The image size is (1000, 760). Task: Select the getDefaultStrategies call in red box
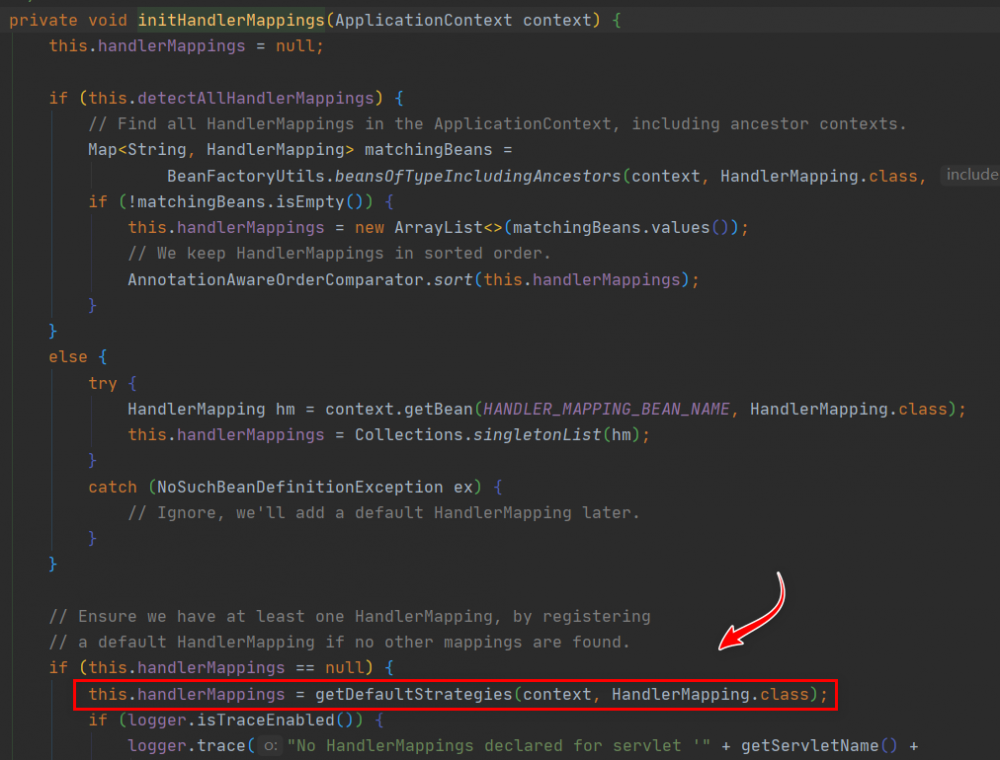[413, 694]
